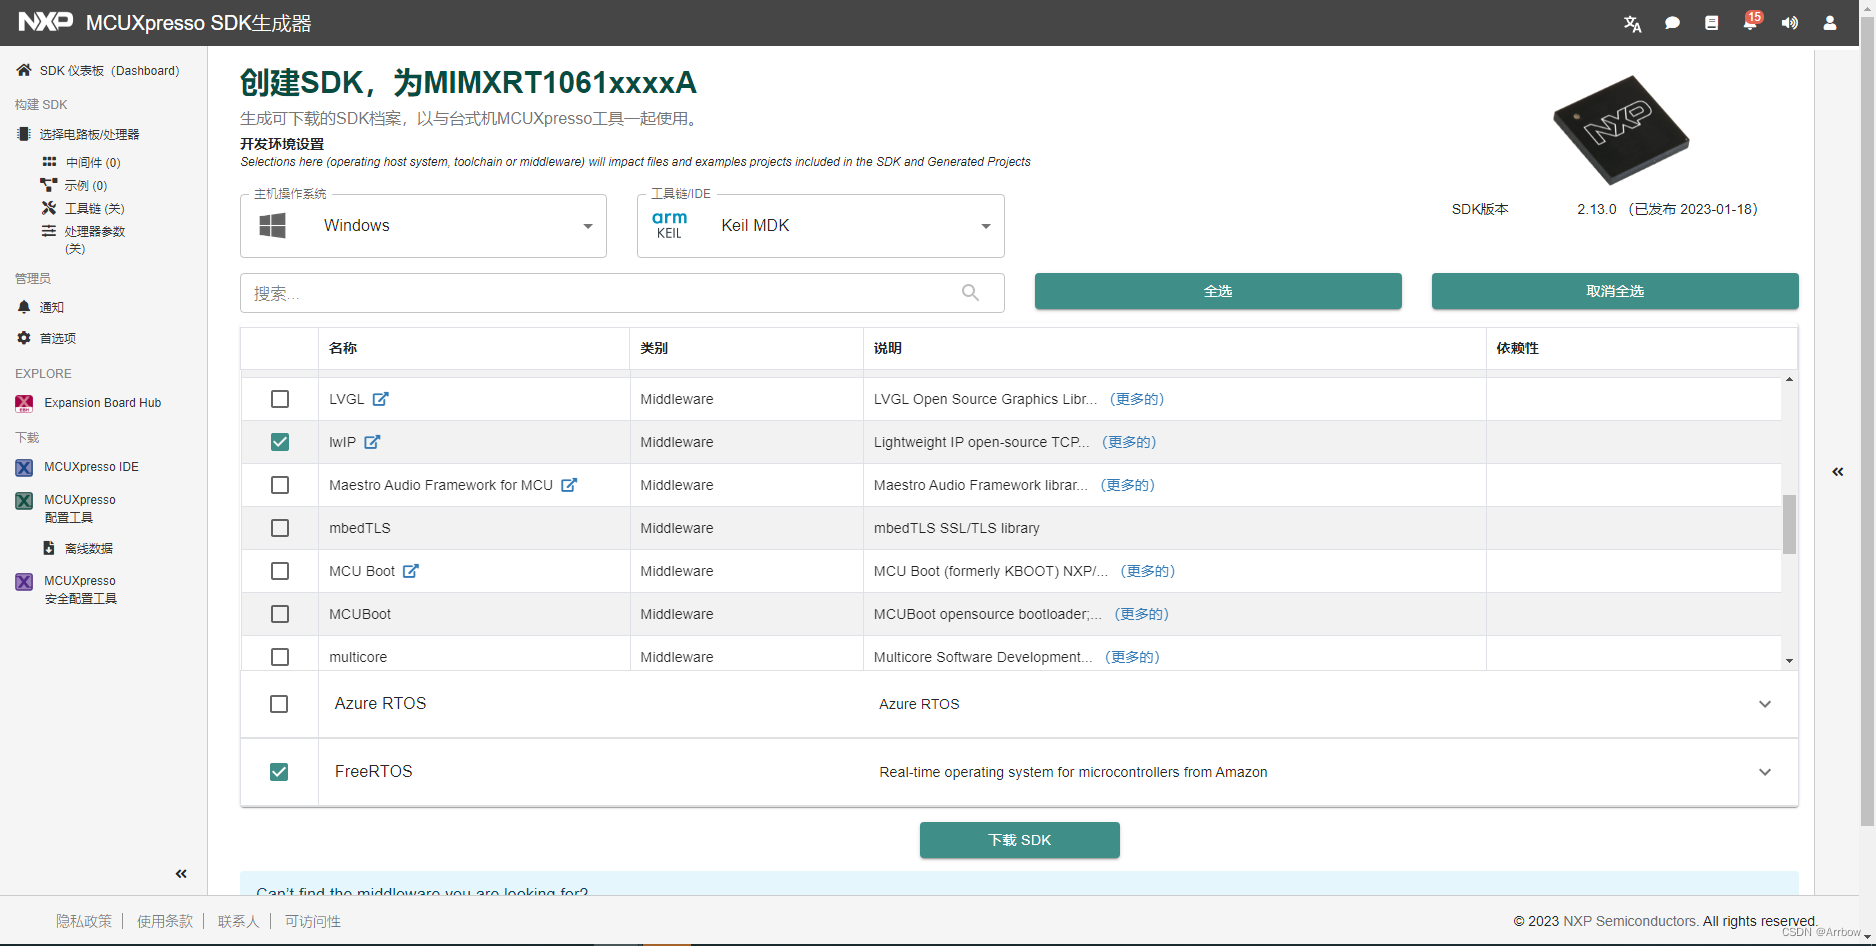Click the 通知 bell icon in sidebar
The height and width of the screenshot is (946, 1876).
pos(24,307)
